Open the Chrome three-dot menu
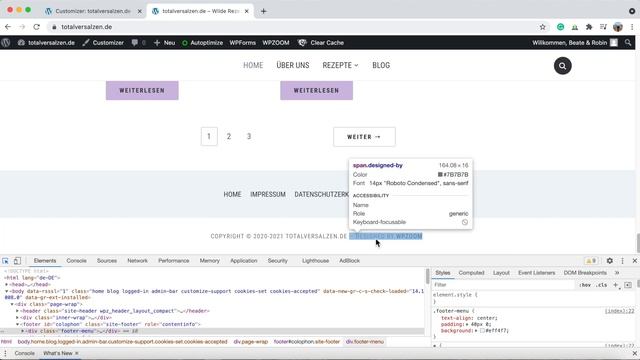 point(632,27)
